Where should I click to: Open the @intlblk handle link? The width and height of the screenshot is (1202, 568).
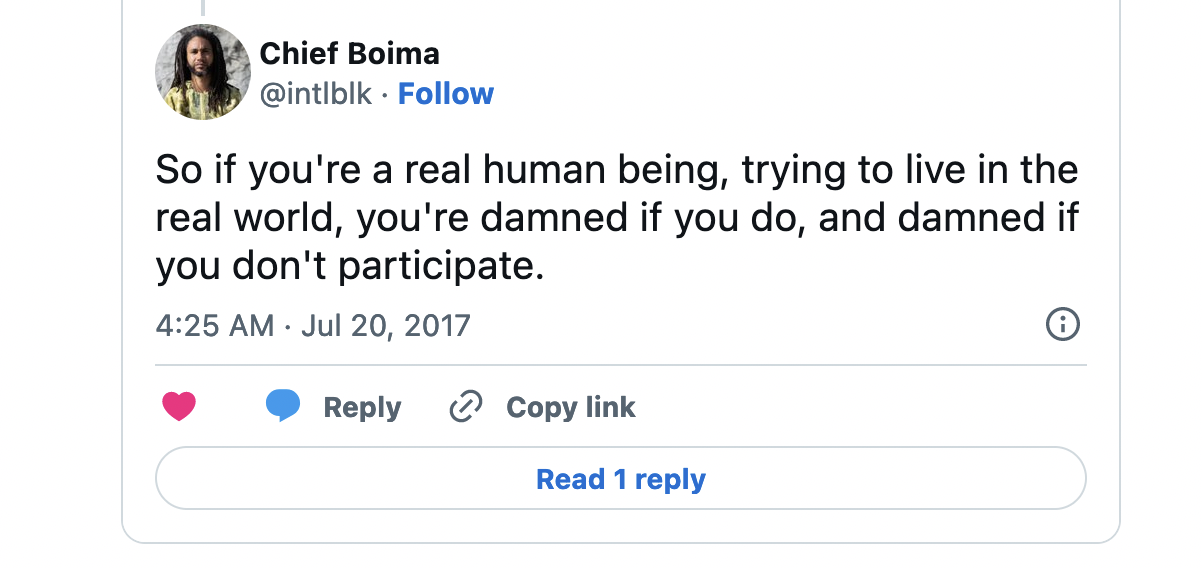coord(315,94)
